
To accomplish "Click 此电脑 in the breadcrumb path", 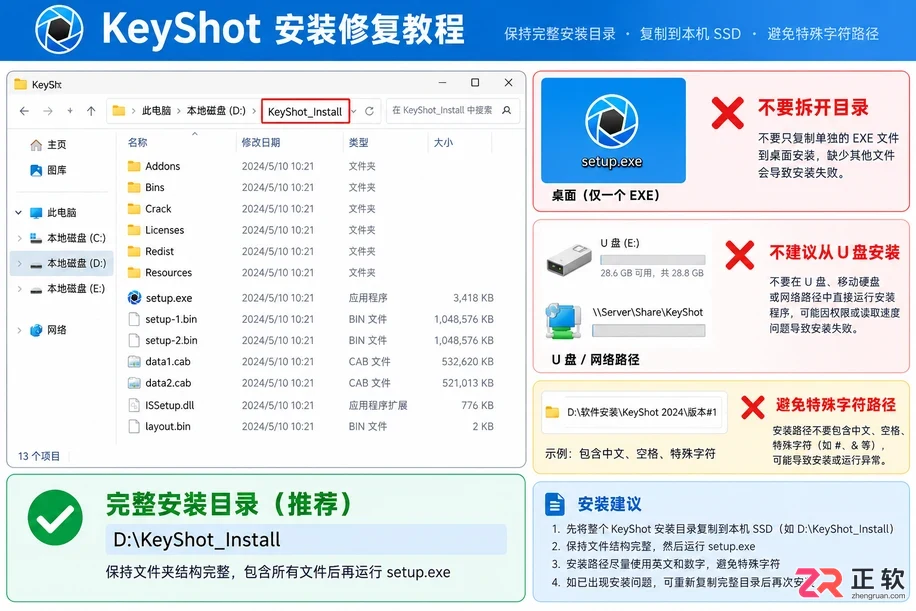I will pos(156,111).
